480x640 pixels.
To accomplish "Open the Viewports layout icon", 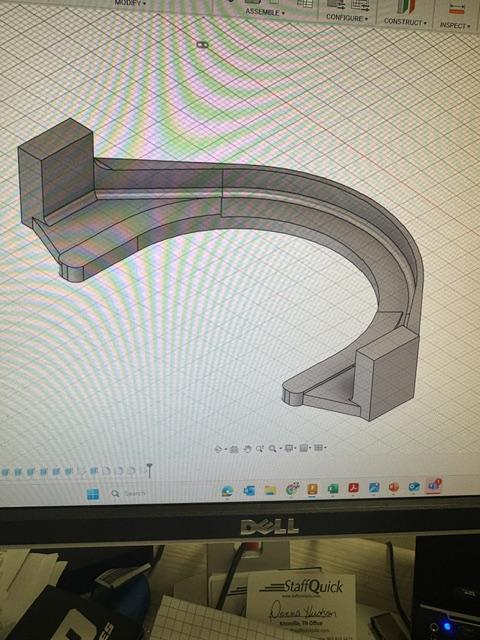I will 318,448.
